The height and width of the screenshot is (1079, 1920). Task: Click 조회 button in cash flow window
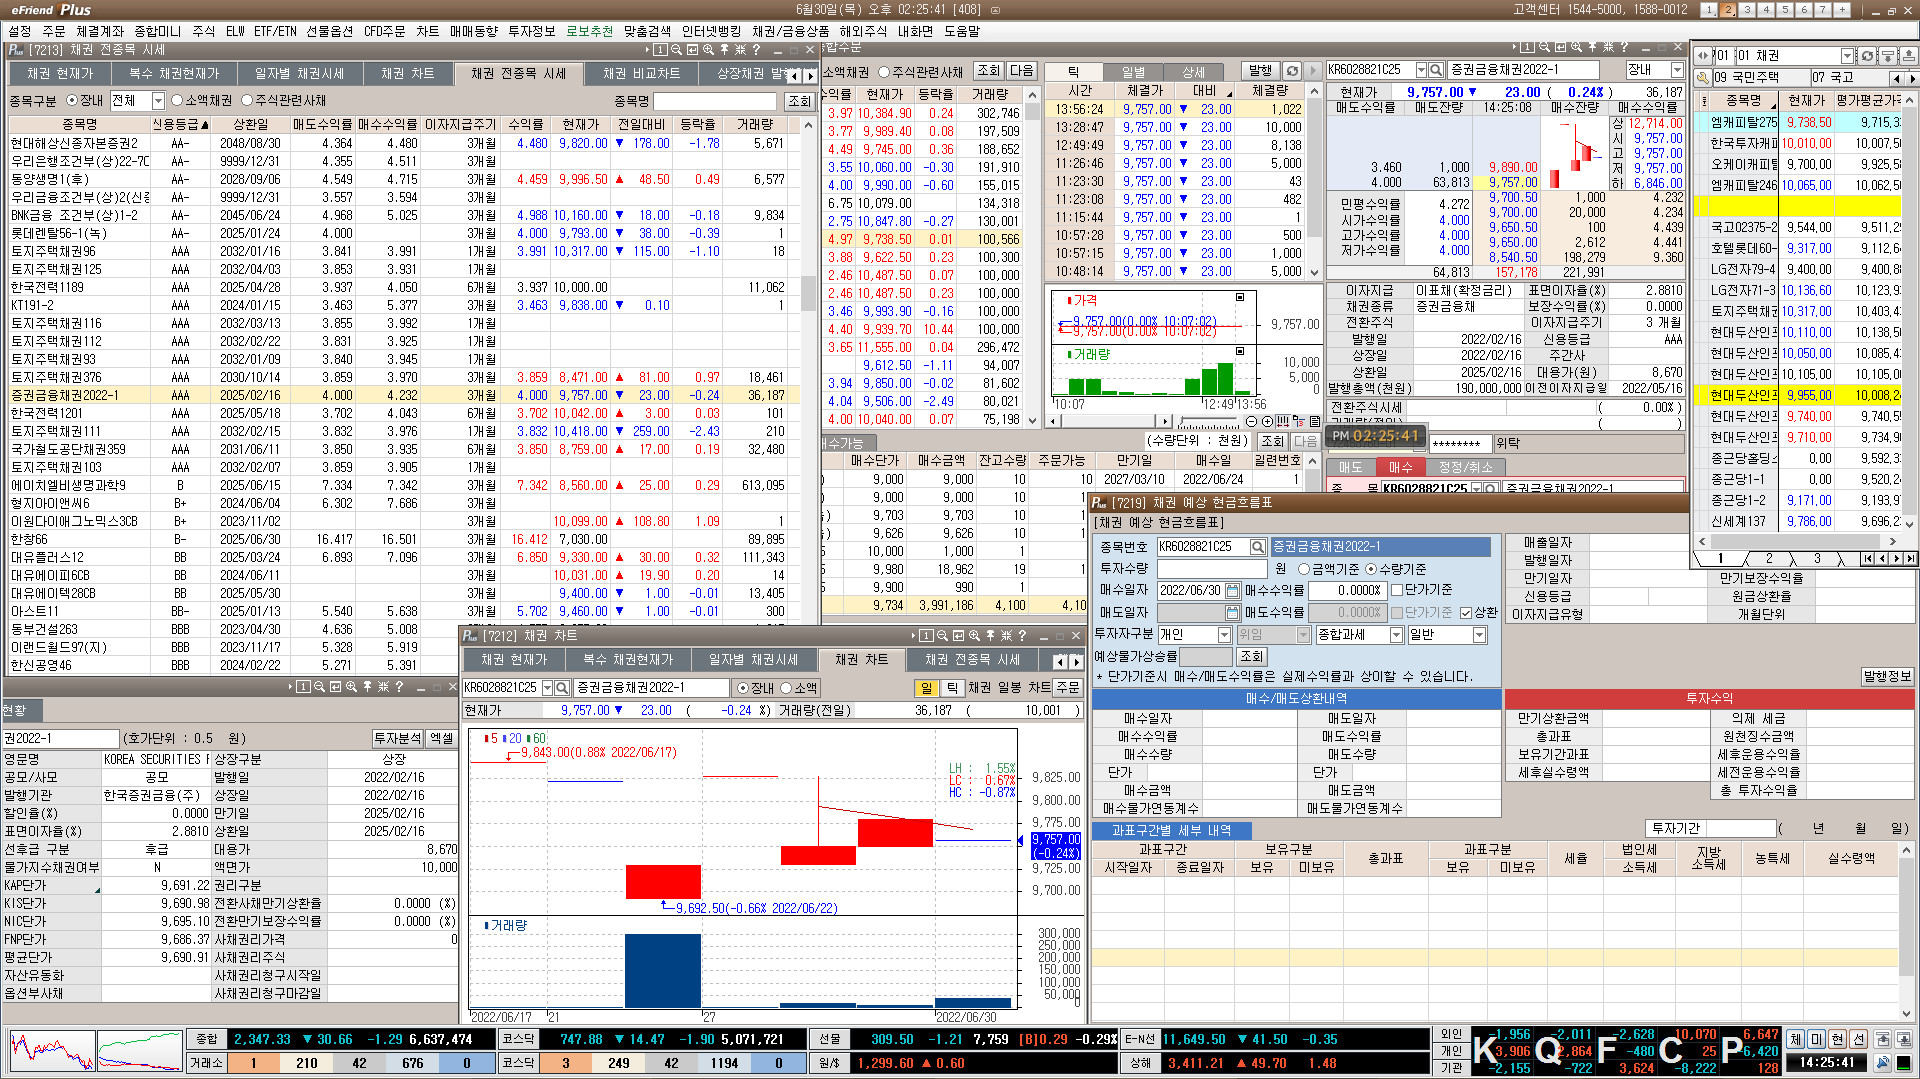tap(1252, 657)
